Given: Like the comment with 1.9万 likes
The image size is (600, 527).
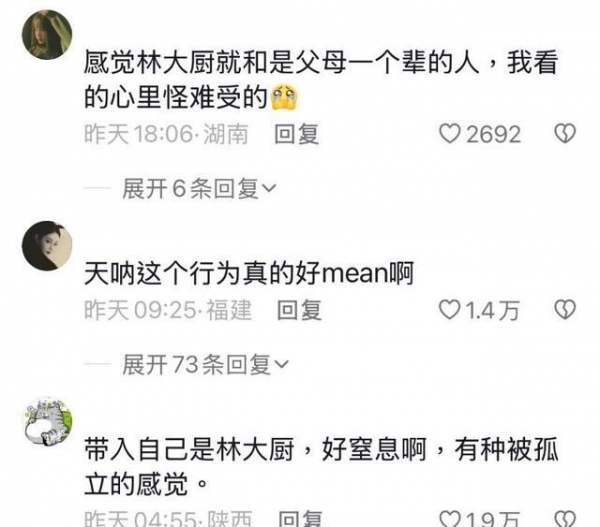Looking at the screenshot, I should (x=450, y=519).
